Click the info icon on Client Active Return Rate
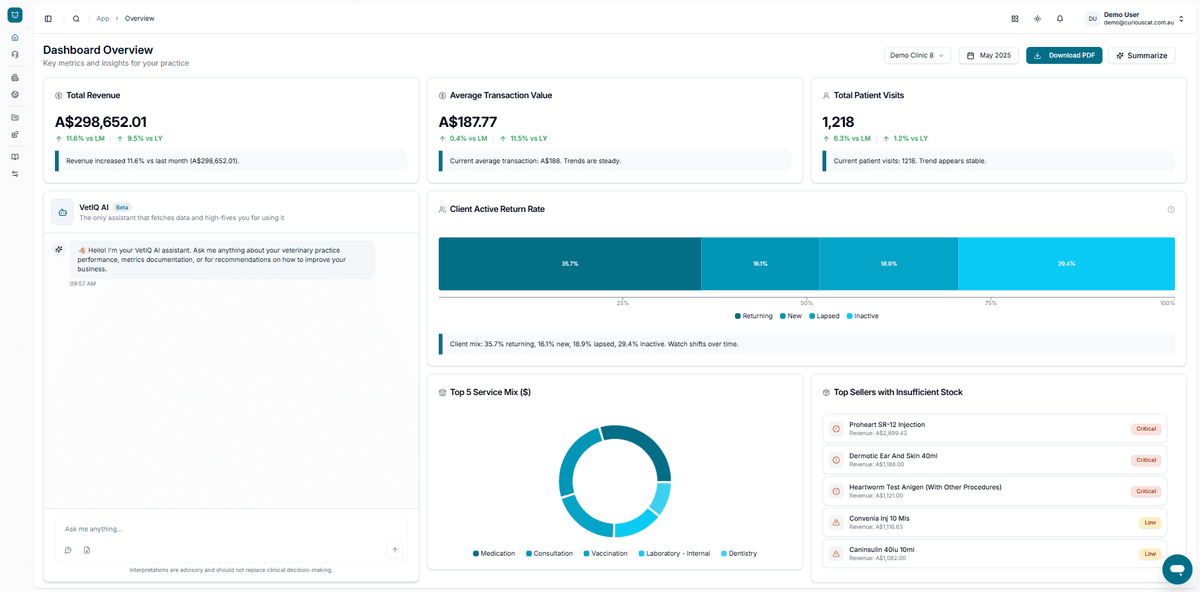 [1171, 209]
